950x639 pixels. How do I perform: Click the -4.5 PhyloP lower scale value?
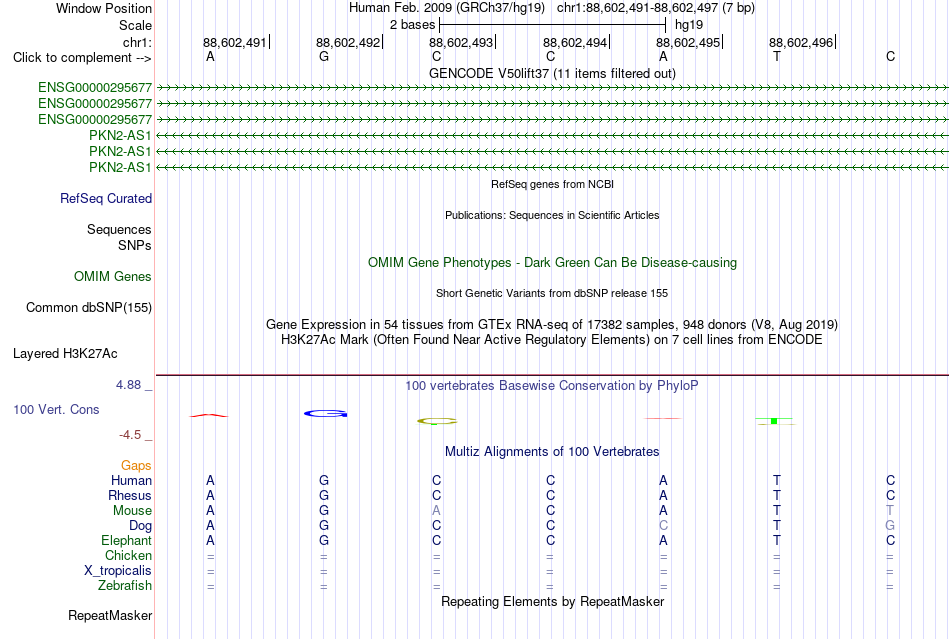[x=130, y=435]
